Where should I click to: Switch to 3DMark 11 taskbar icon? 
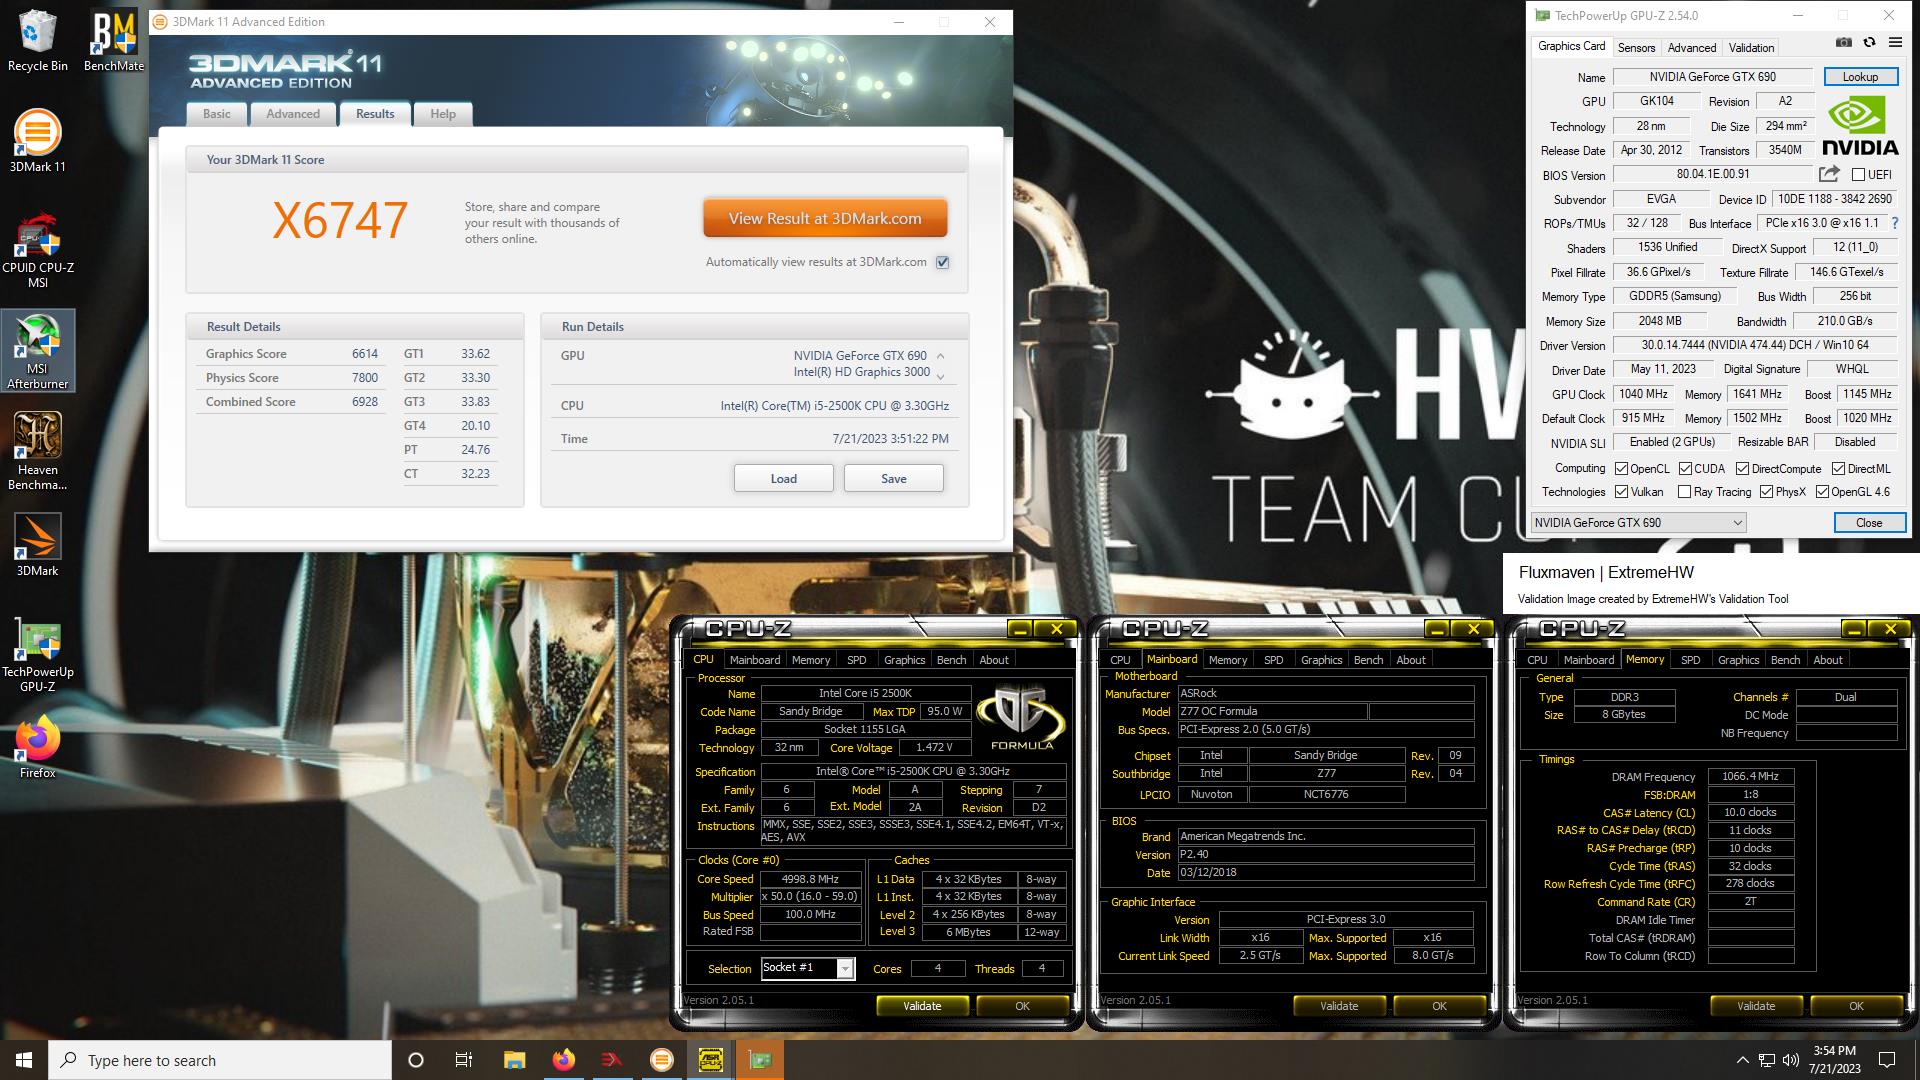pos(661,1060)
